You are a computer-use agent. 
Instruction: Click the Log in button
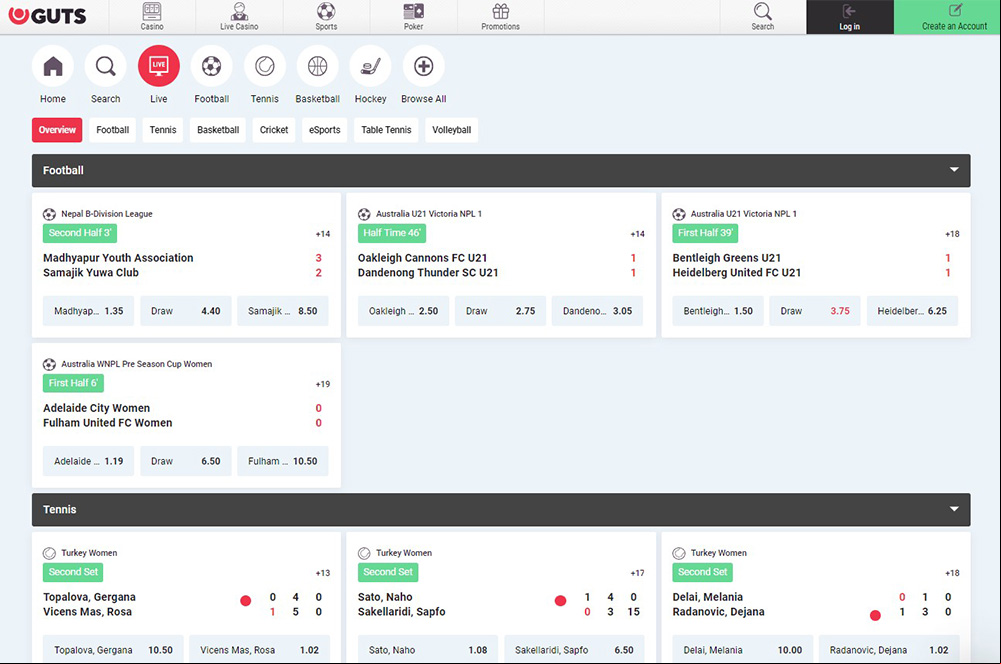850,17
